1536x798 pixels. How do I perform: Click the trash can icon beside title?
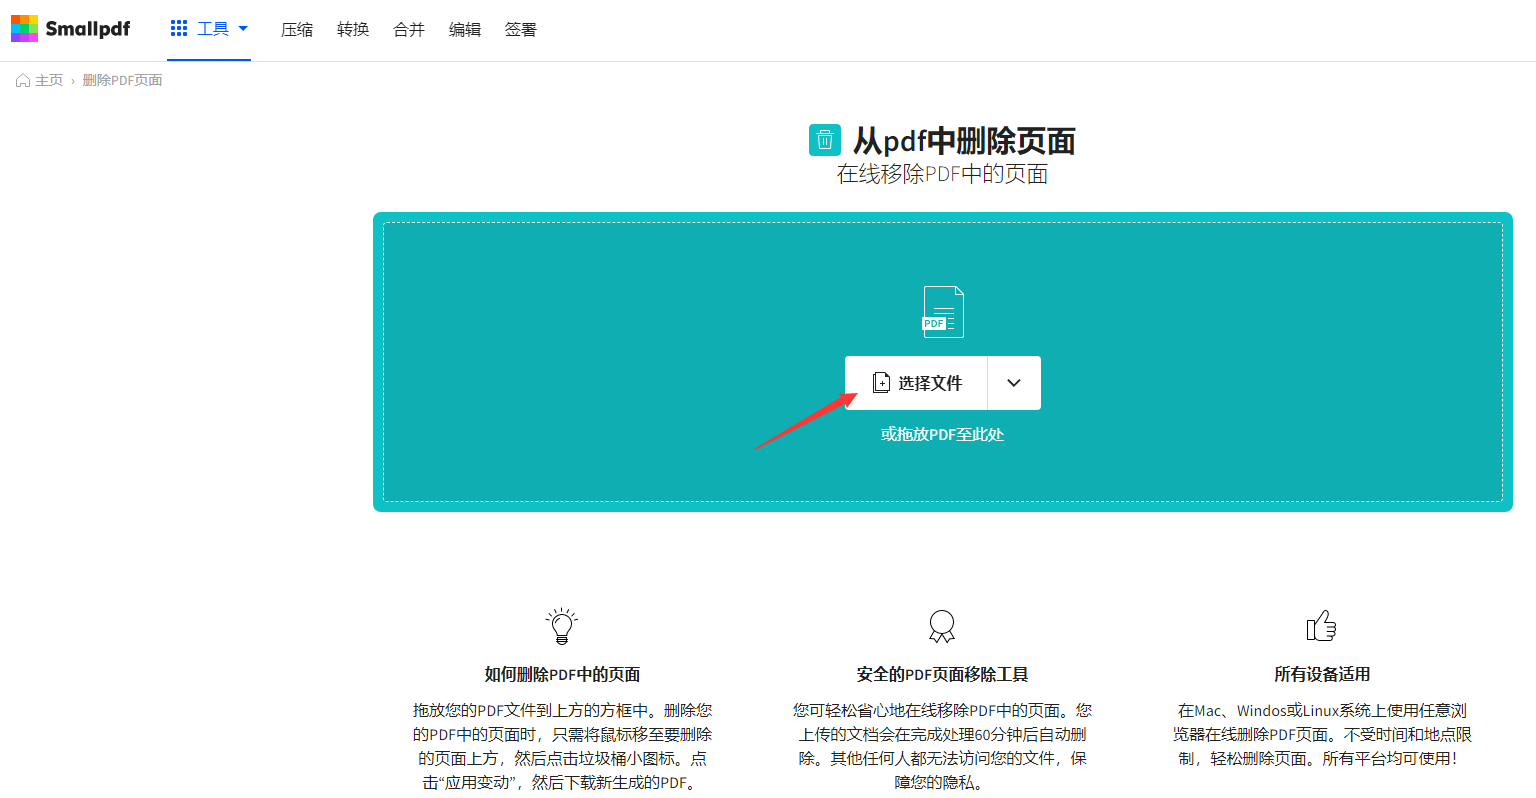tap(825, 140)
